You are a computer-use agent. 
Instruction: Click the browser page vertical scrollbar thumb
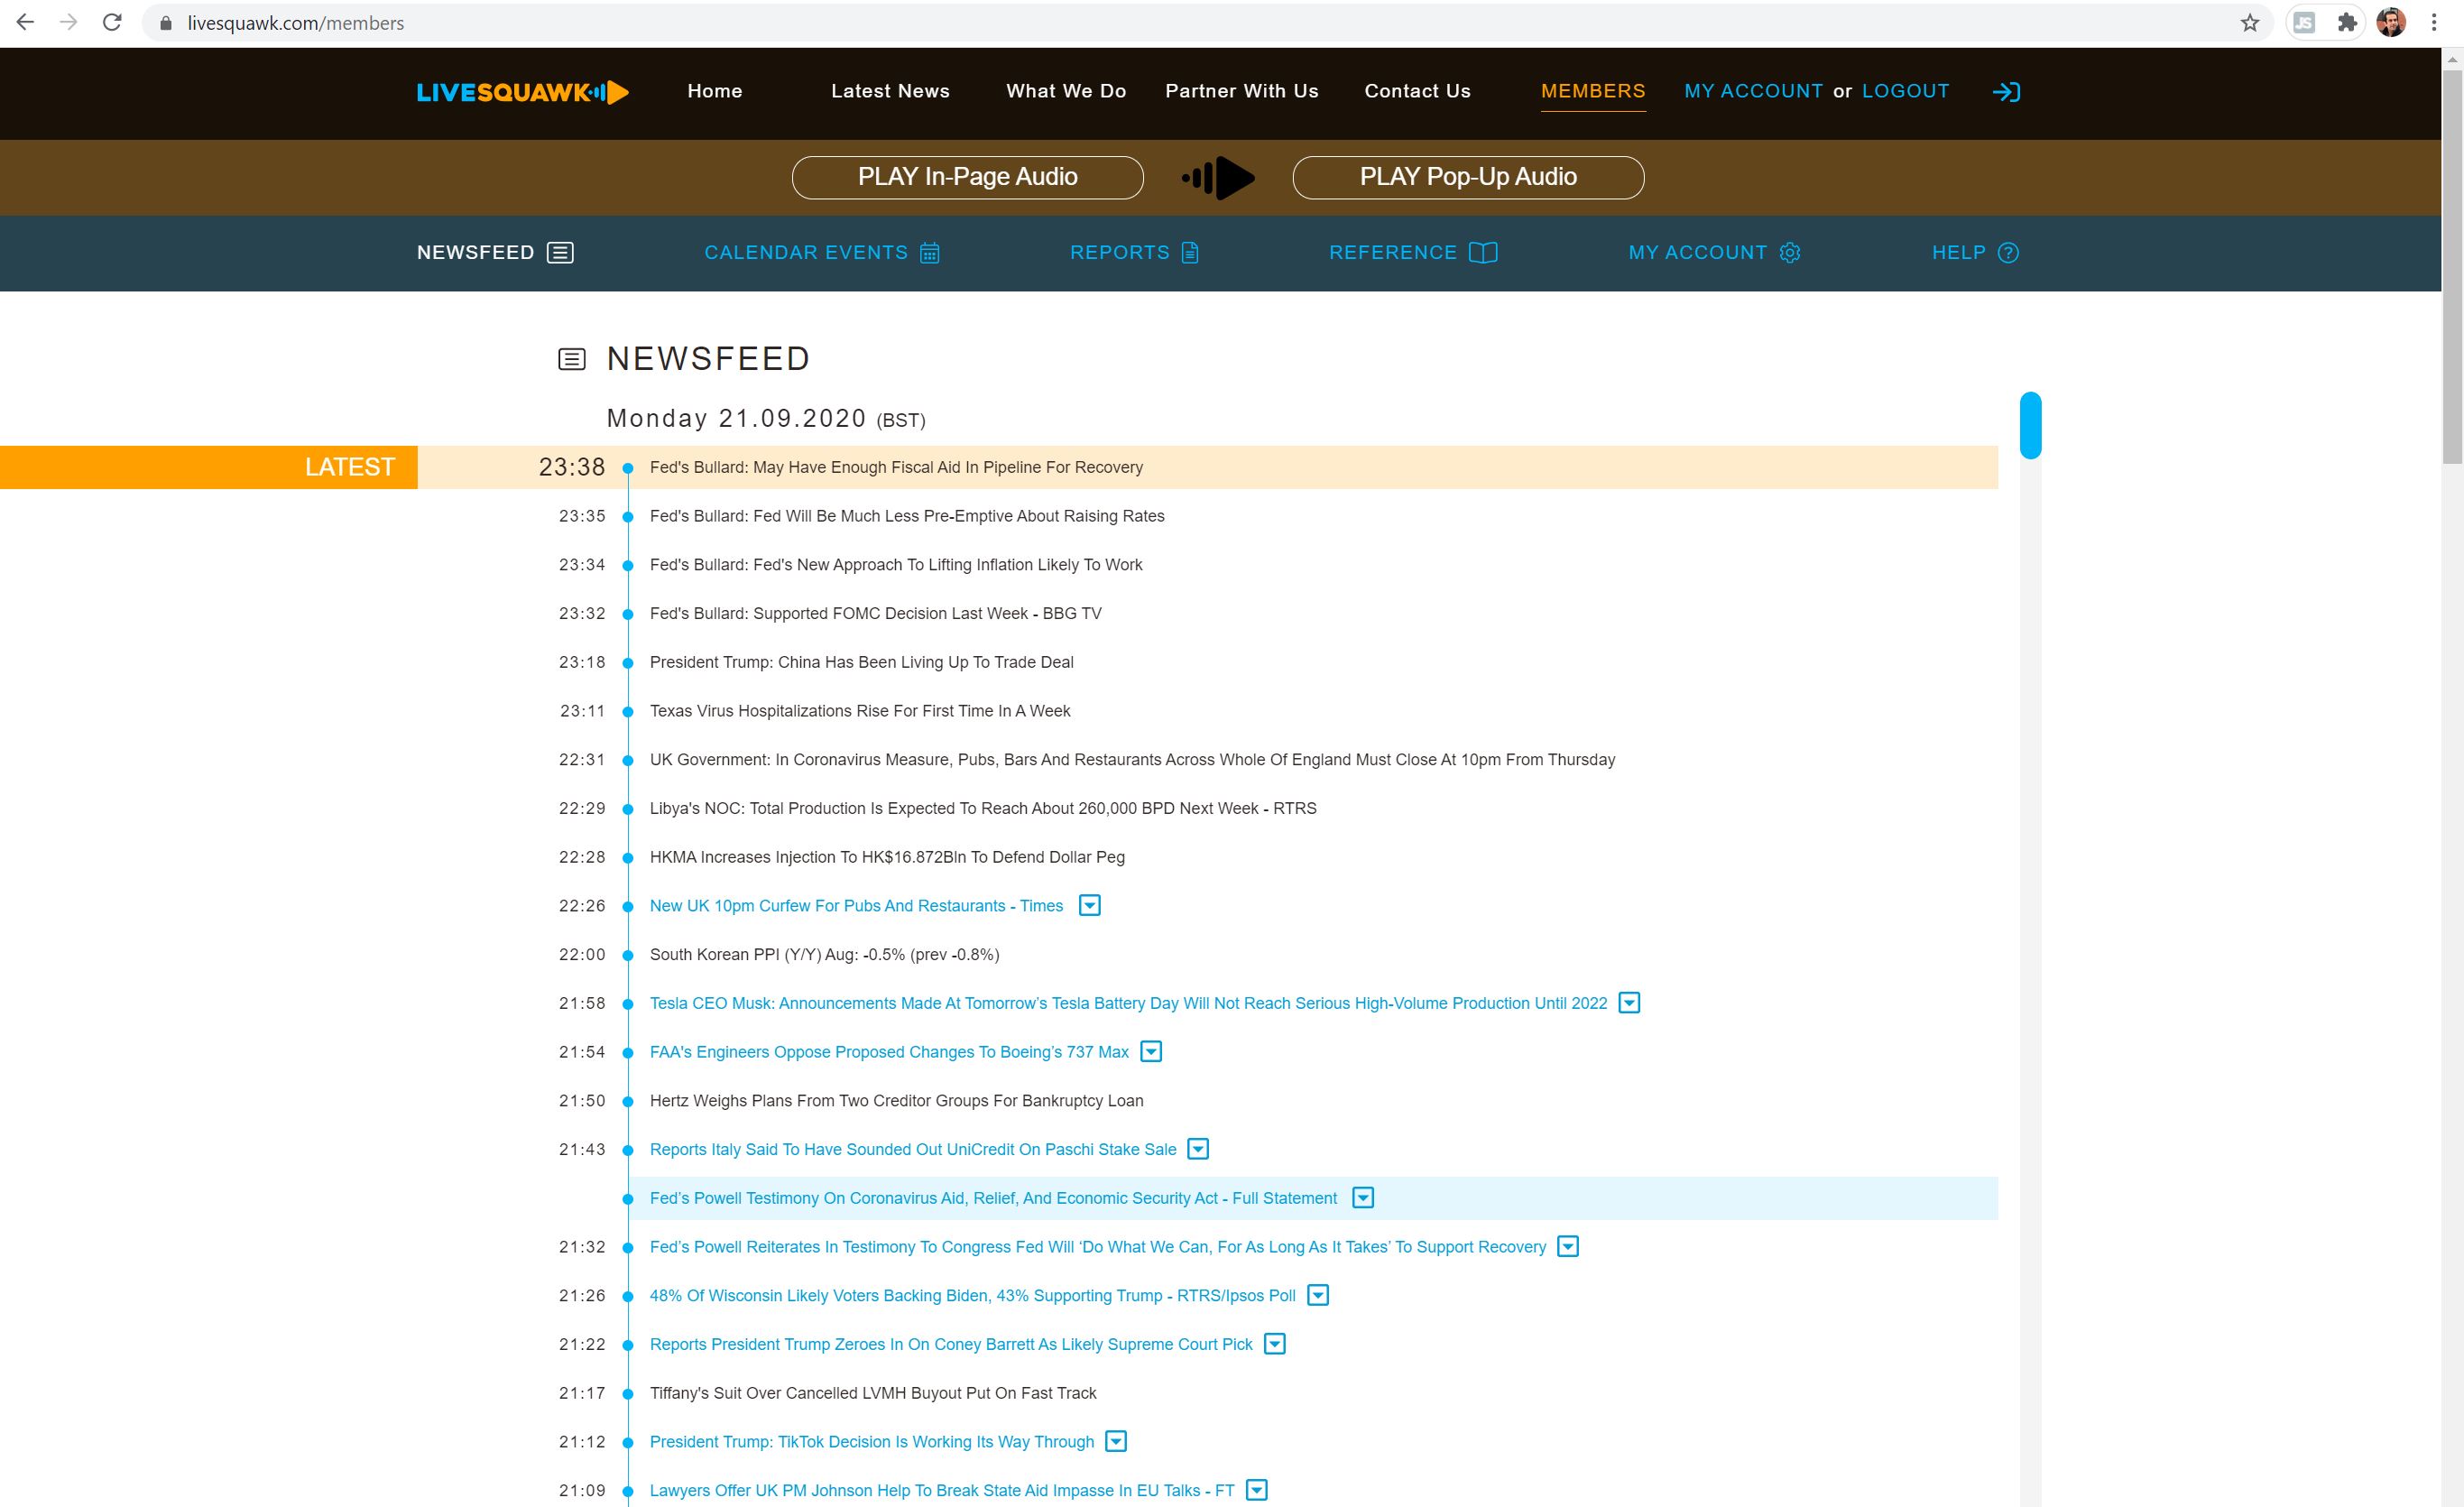2452,265
